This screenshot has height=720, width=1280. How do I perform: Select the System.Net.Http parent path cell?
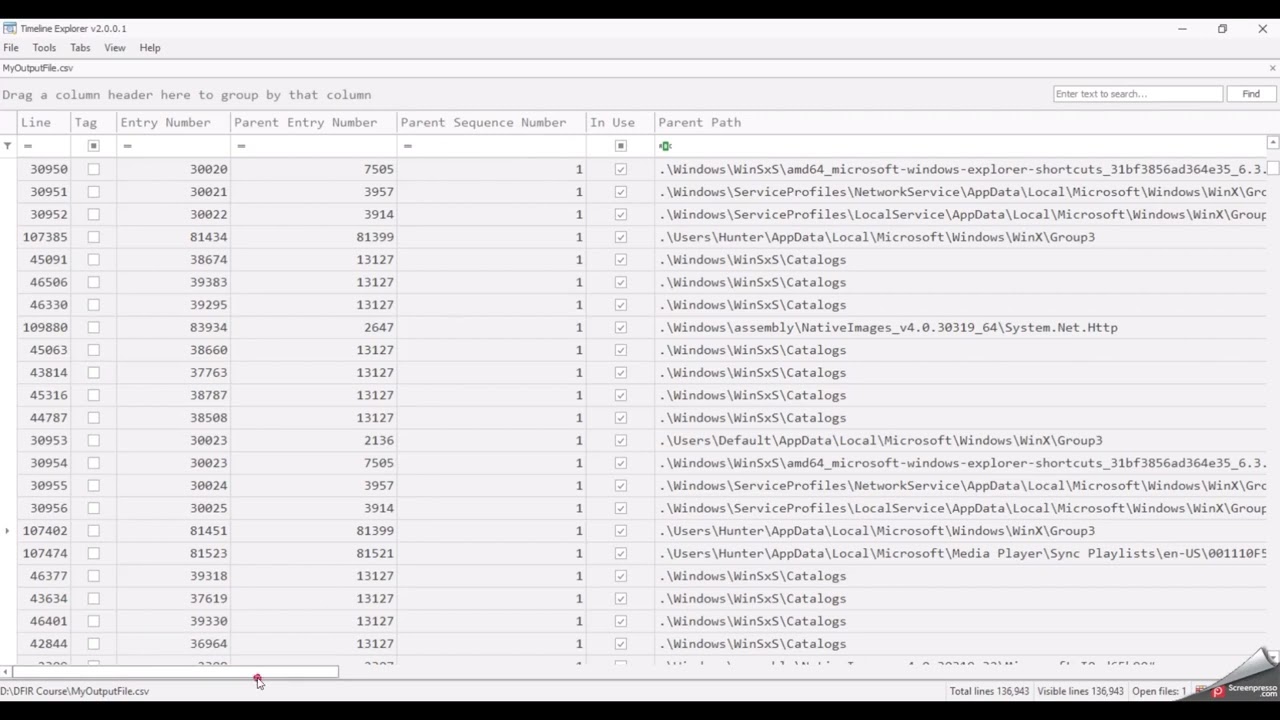click(x=960, y=327)
